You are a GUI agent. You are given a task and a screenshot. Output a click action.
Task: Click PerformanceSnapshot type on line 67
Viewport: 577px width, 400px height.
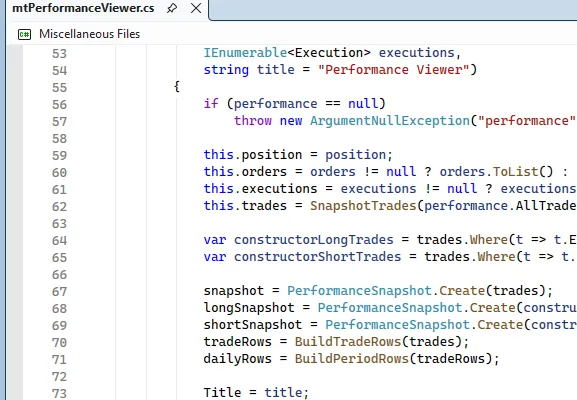pos(359,291)
